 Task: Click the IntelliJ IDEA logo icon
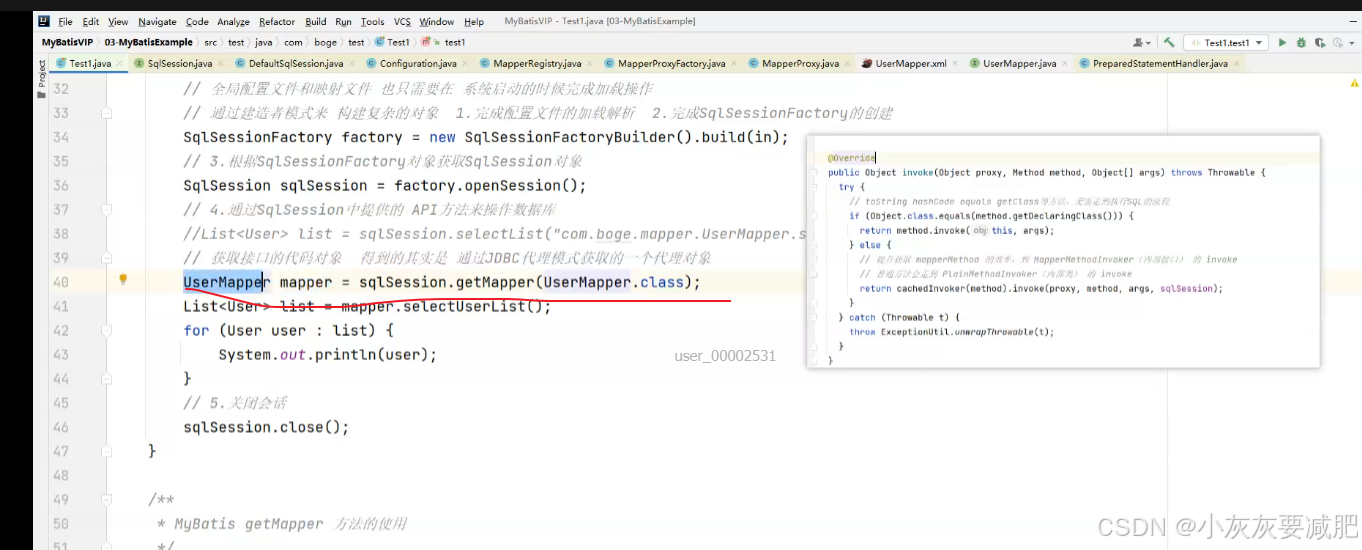pyautogui.click(x=43, y=21)
